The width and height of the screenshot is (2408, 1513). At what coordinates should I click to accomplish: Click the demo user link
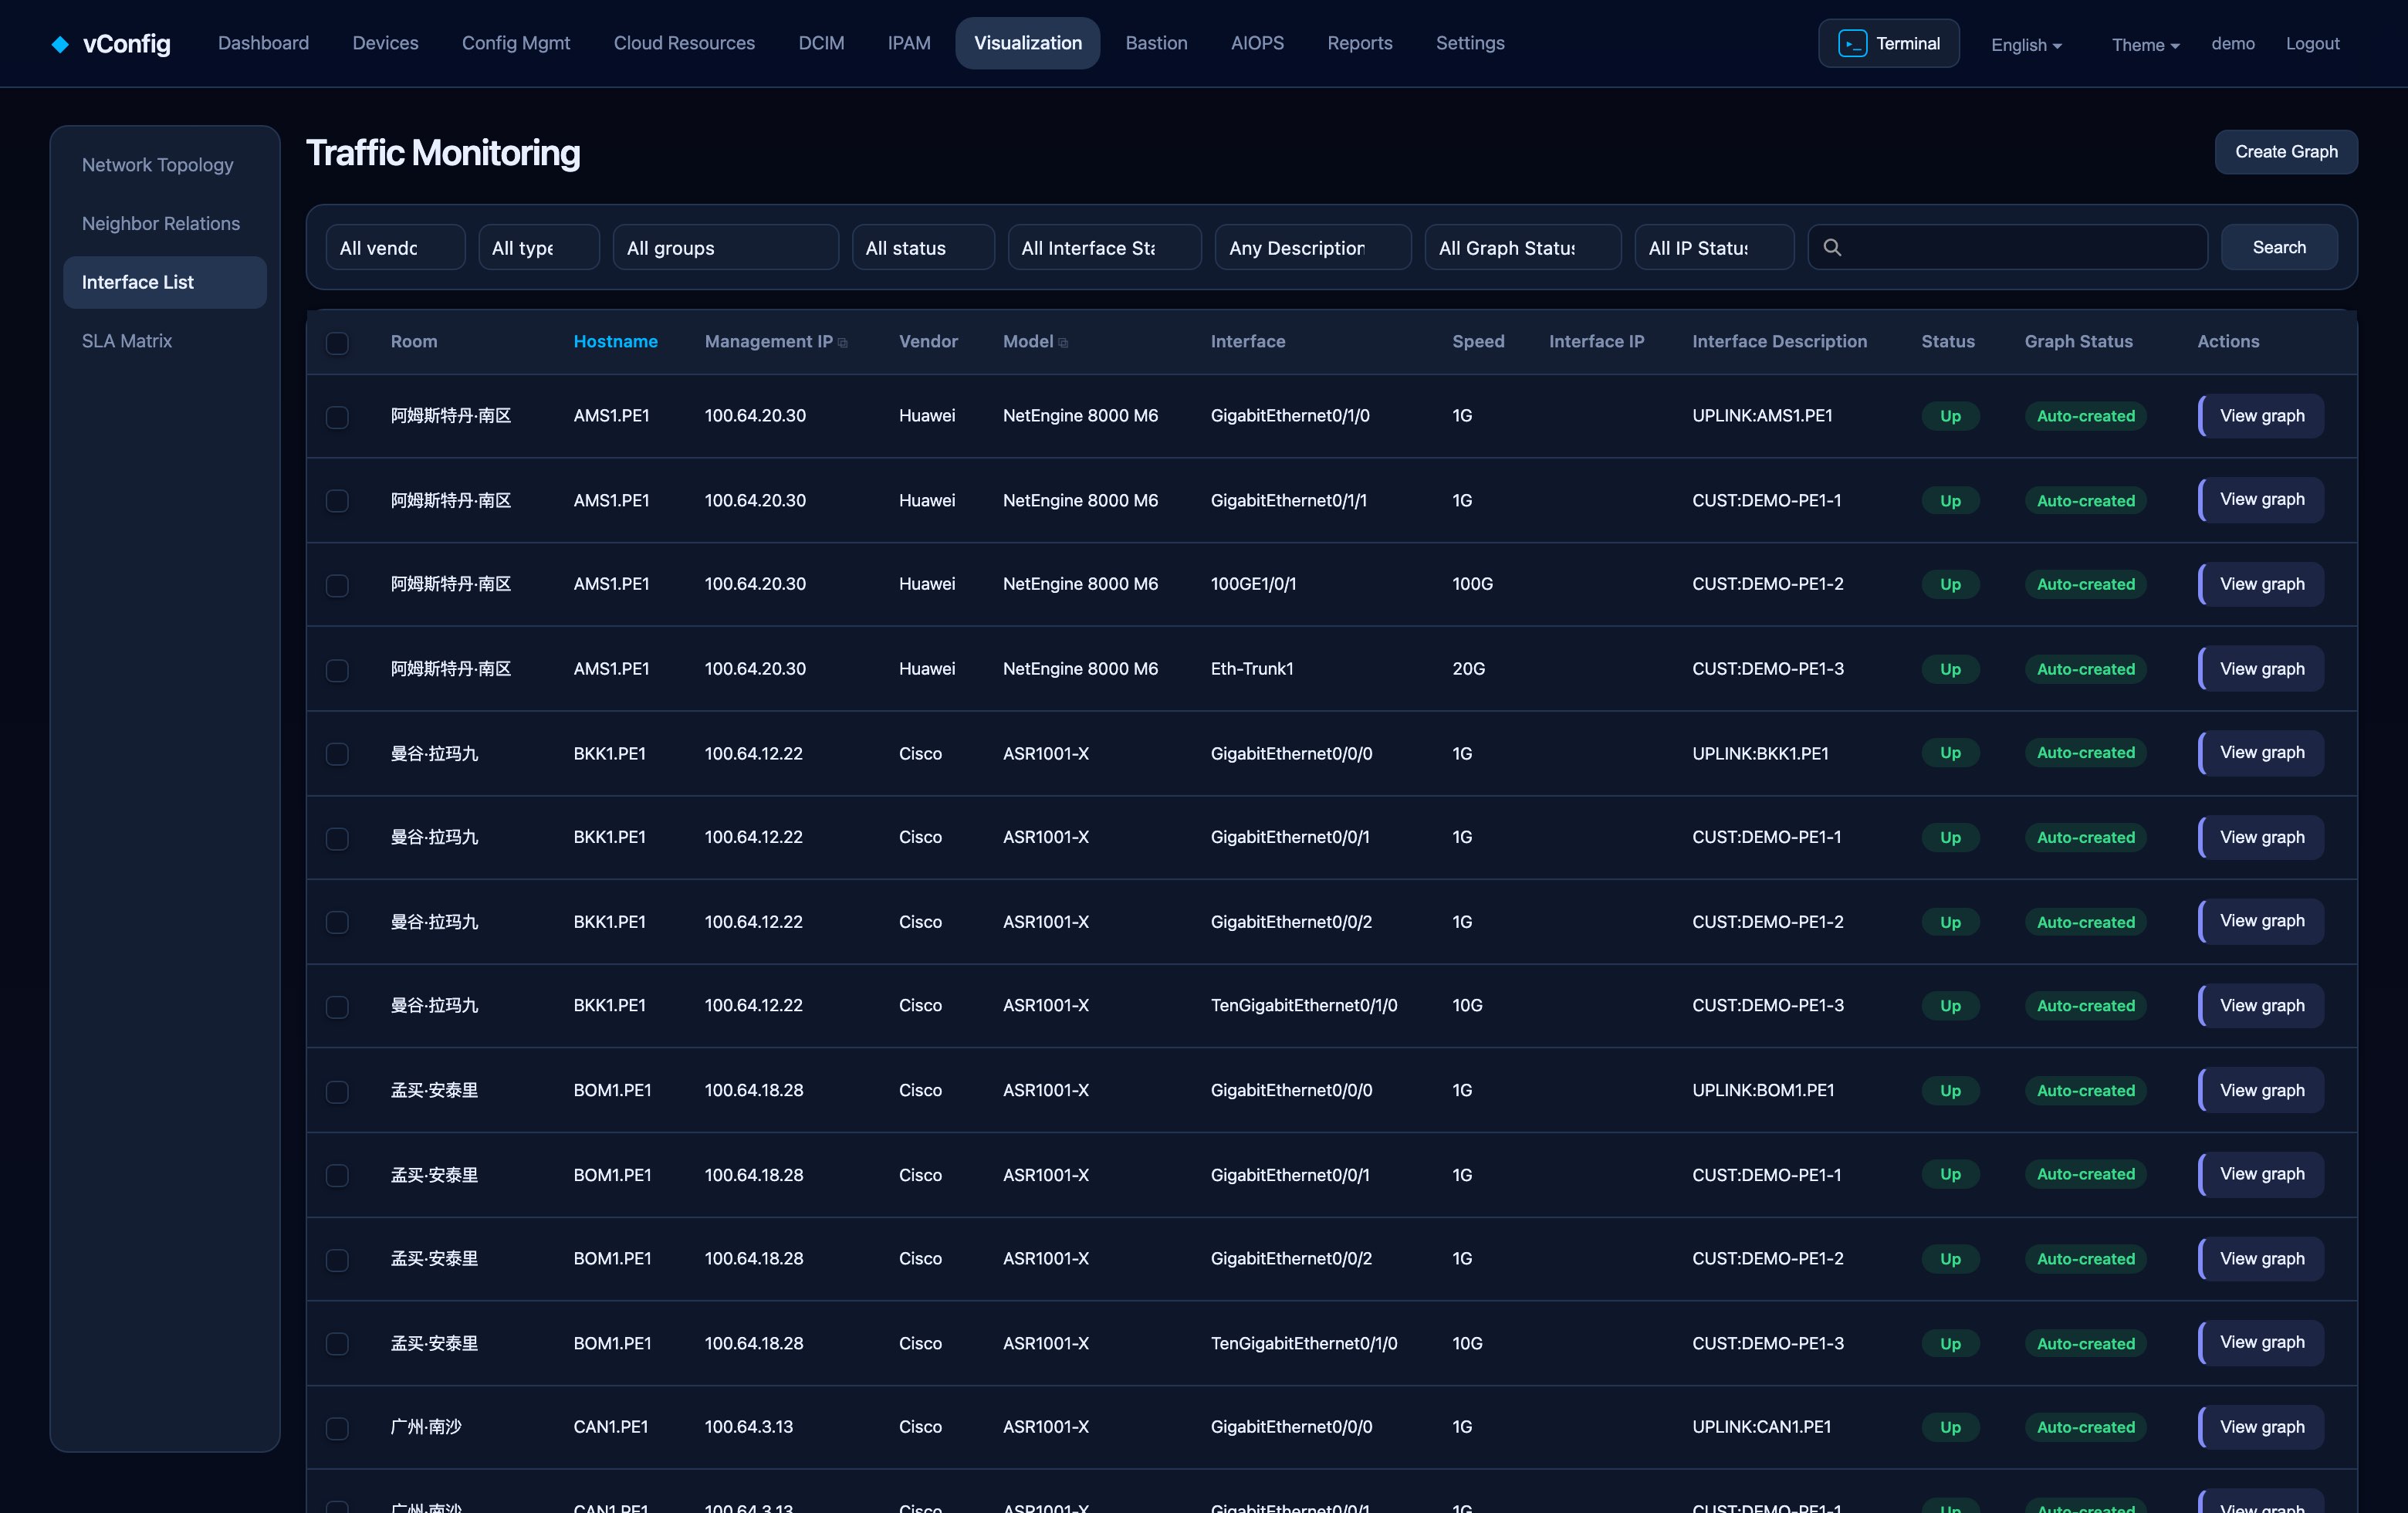(2232, 44)
